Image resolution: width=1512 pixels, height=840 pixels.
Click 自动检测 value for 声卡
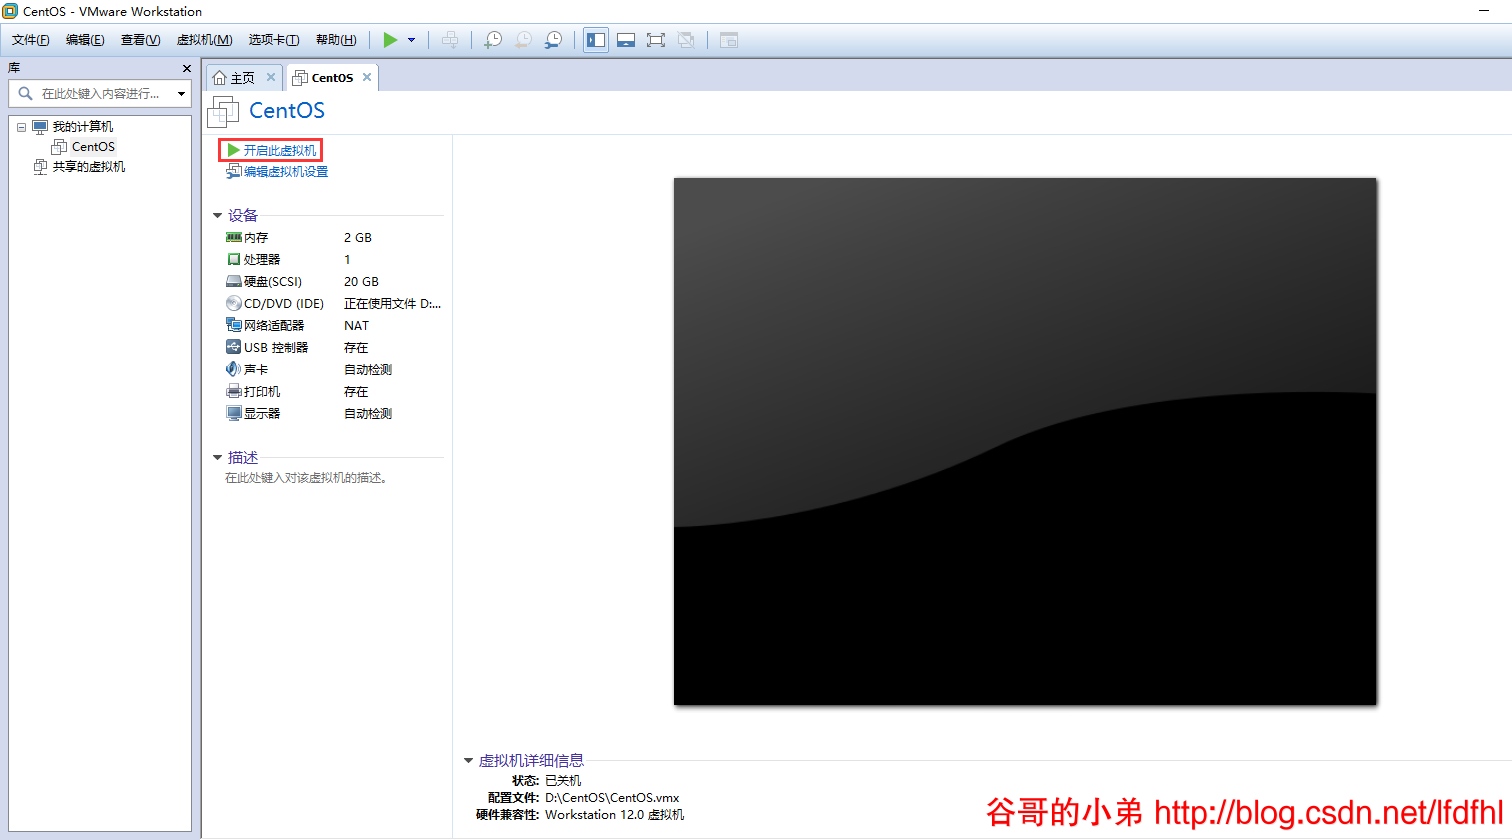pos(368,370)
